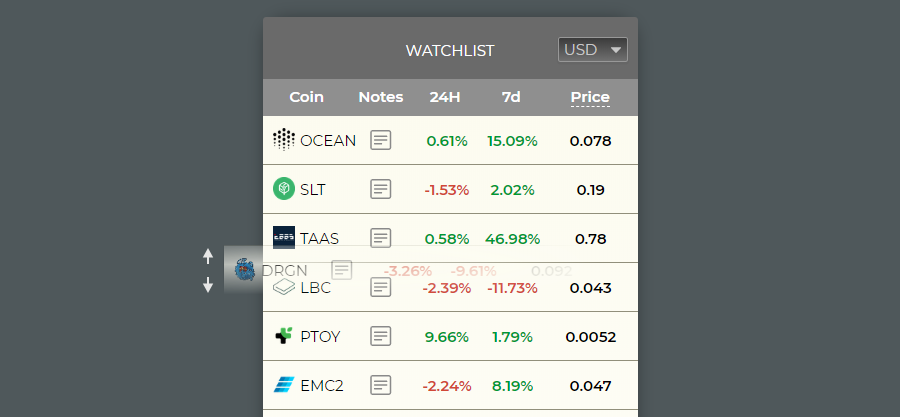Click the down arrow beside DRGN row
The width and height of the screenshot is (900, 417).
pos(208,285)
